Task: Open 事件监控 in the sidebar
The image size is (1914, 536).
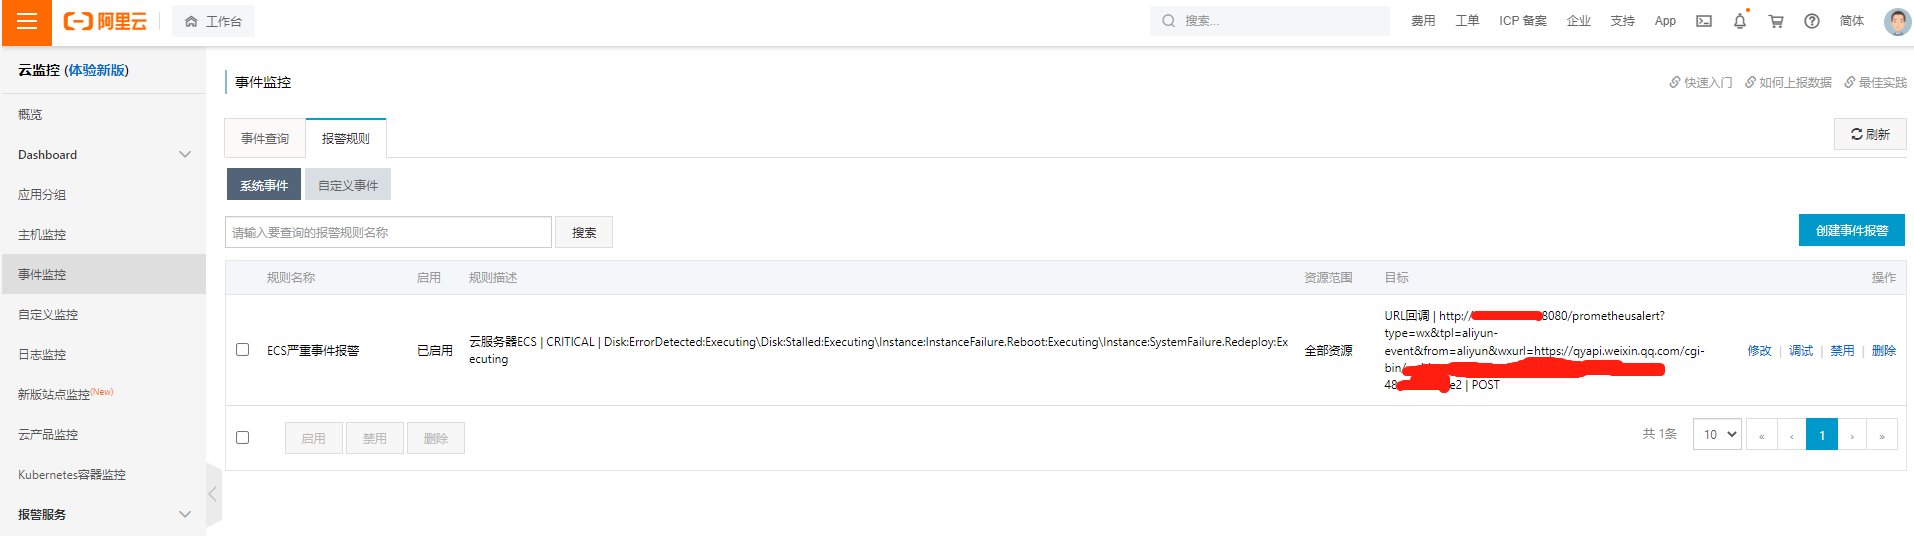Action: (103, 275)
